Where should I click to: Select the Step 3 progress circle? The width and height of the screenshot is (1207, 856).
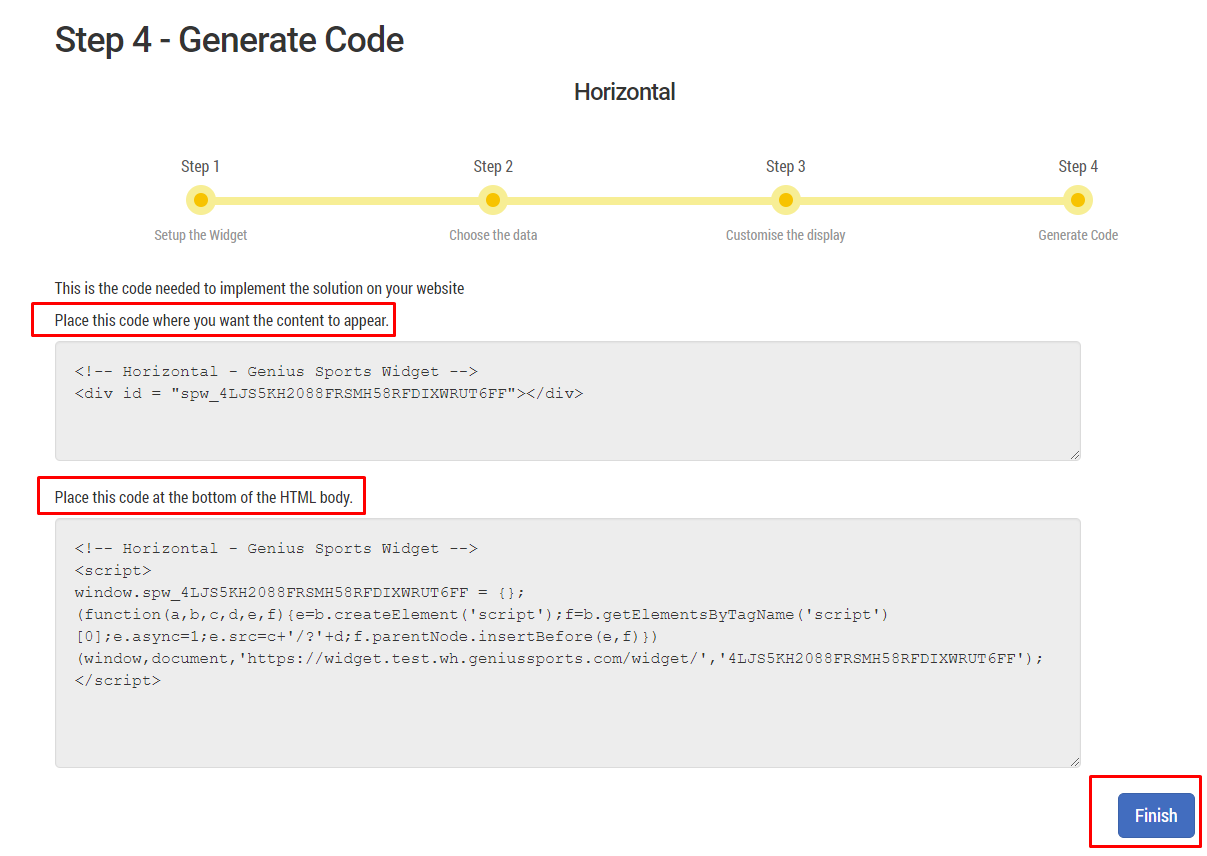(x=785, y=200)
